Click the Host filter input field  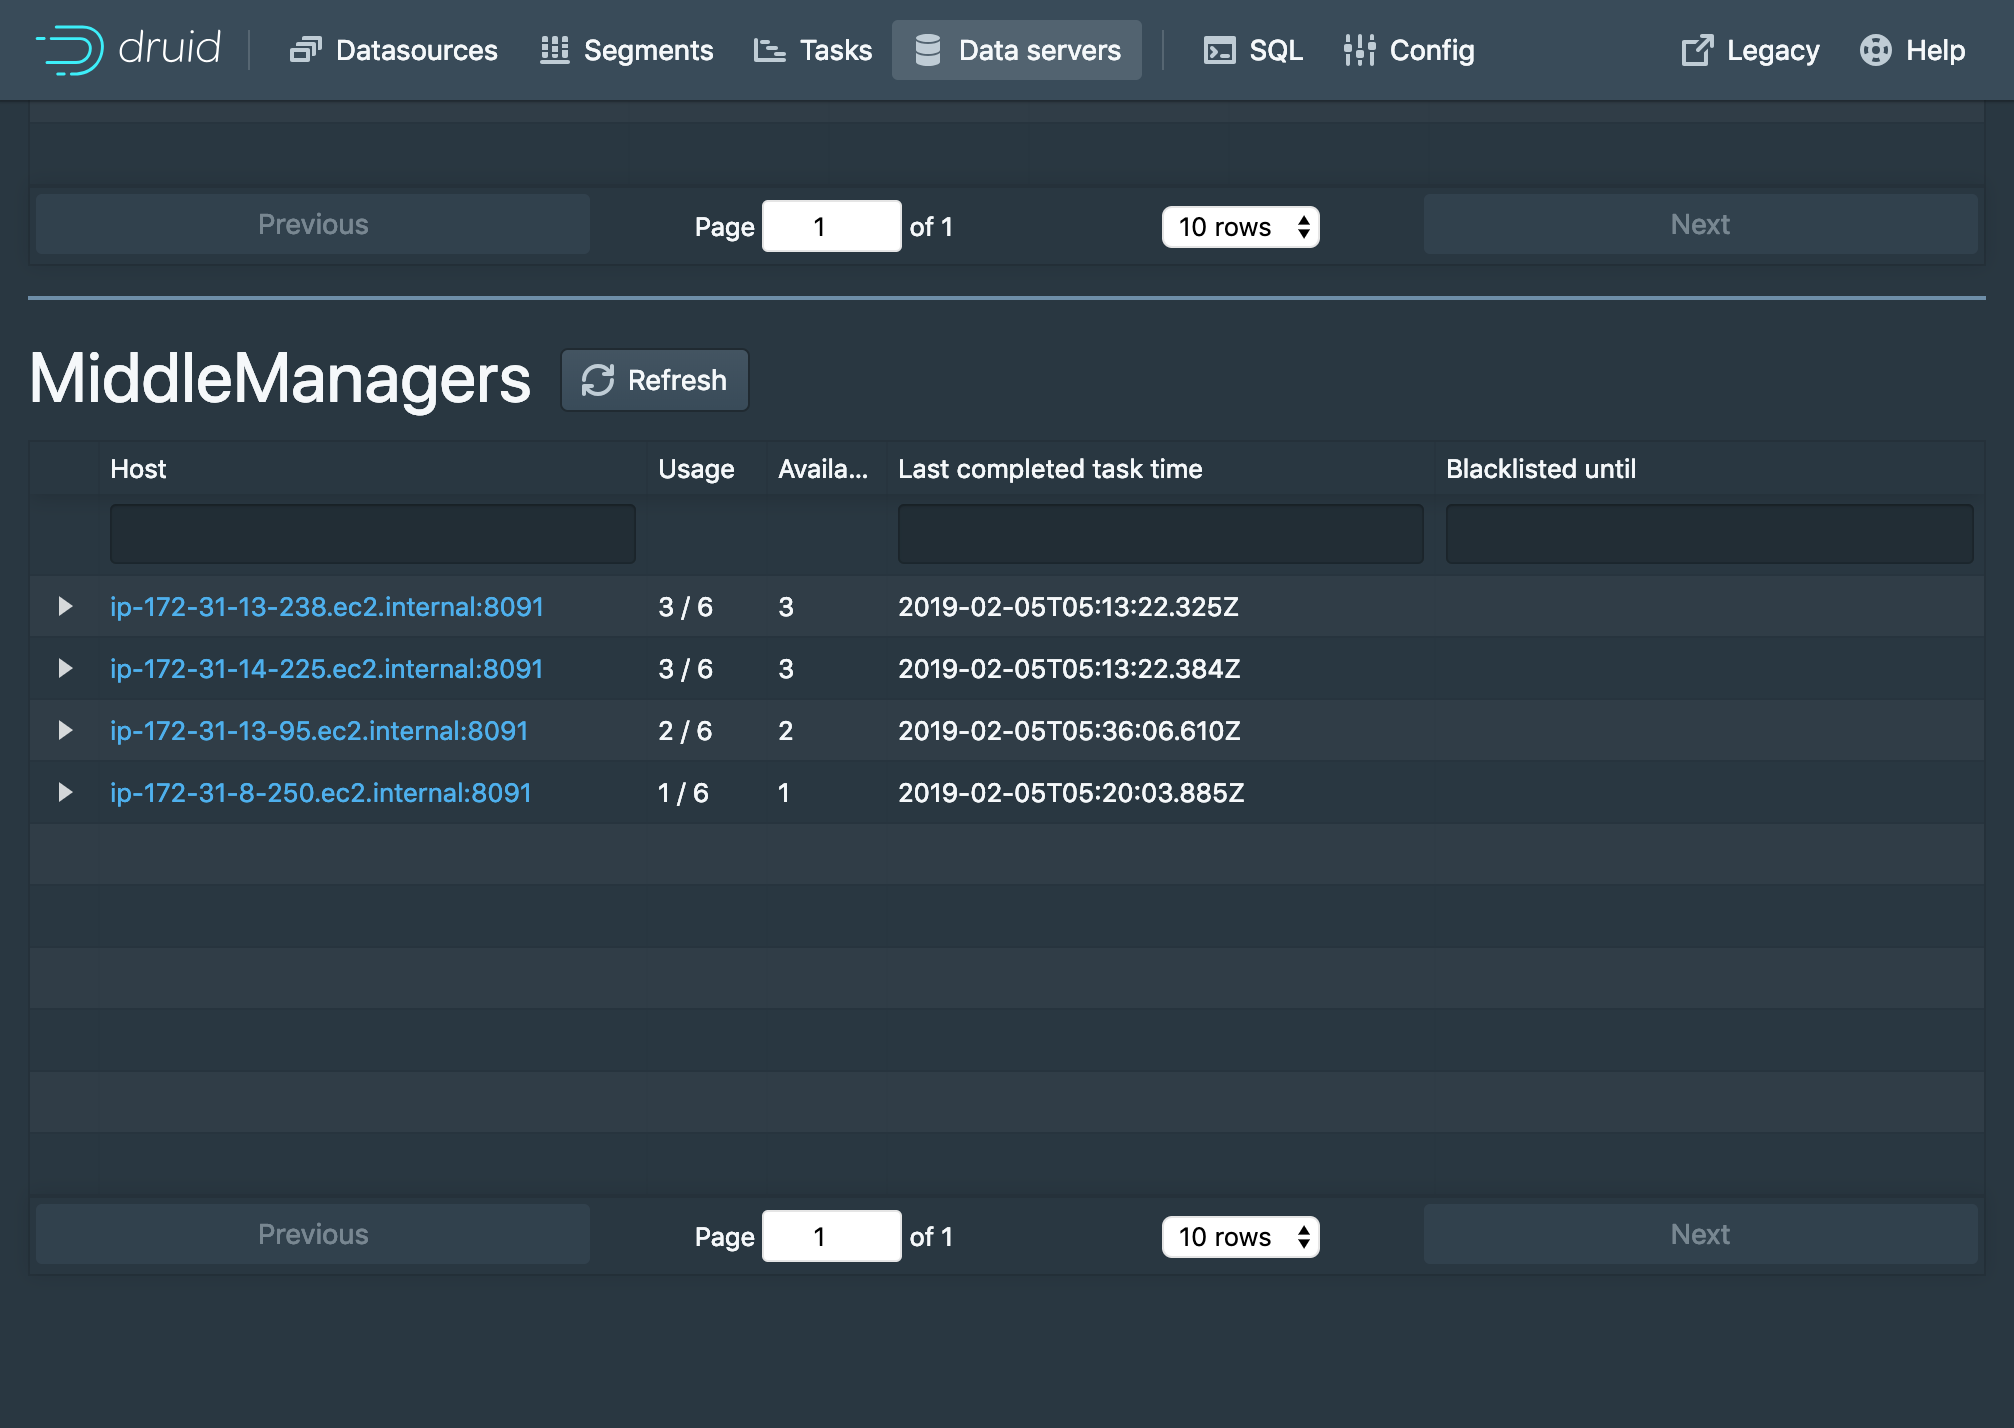point(372,534)
